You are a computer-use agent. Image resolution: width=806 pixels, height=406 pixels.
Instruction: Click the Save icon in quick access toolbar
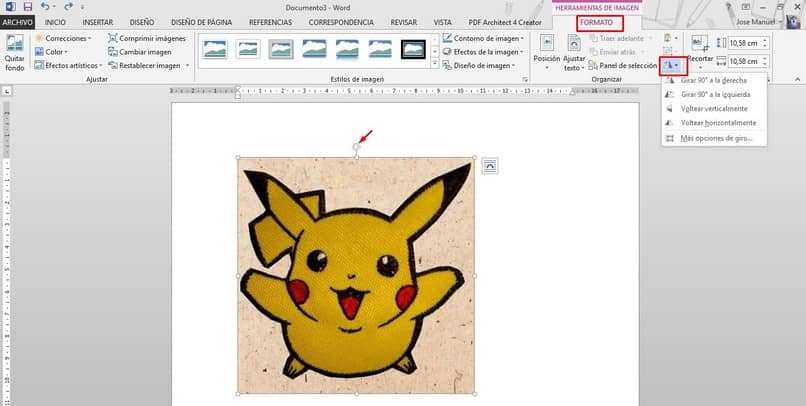pyautogui.click(x=27, y=6)
